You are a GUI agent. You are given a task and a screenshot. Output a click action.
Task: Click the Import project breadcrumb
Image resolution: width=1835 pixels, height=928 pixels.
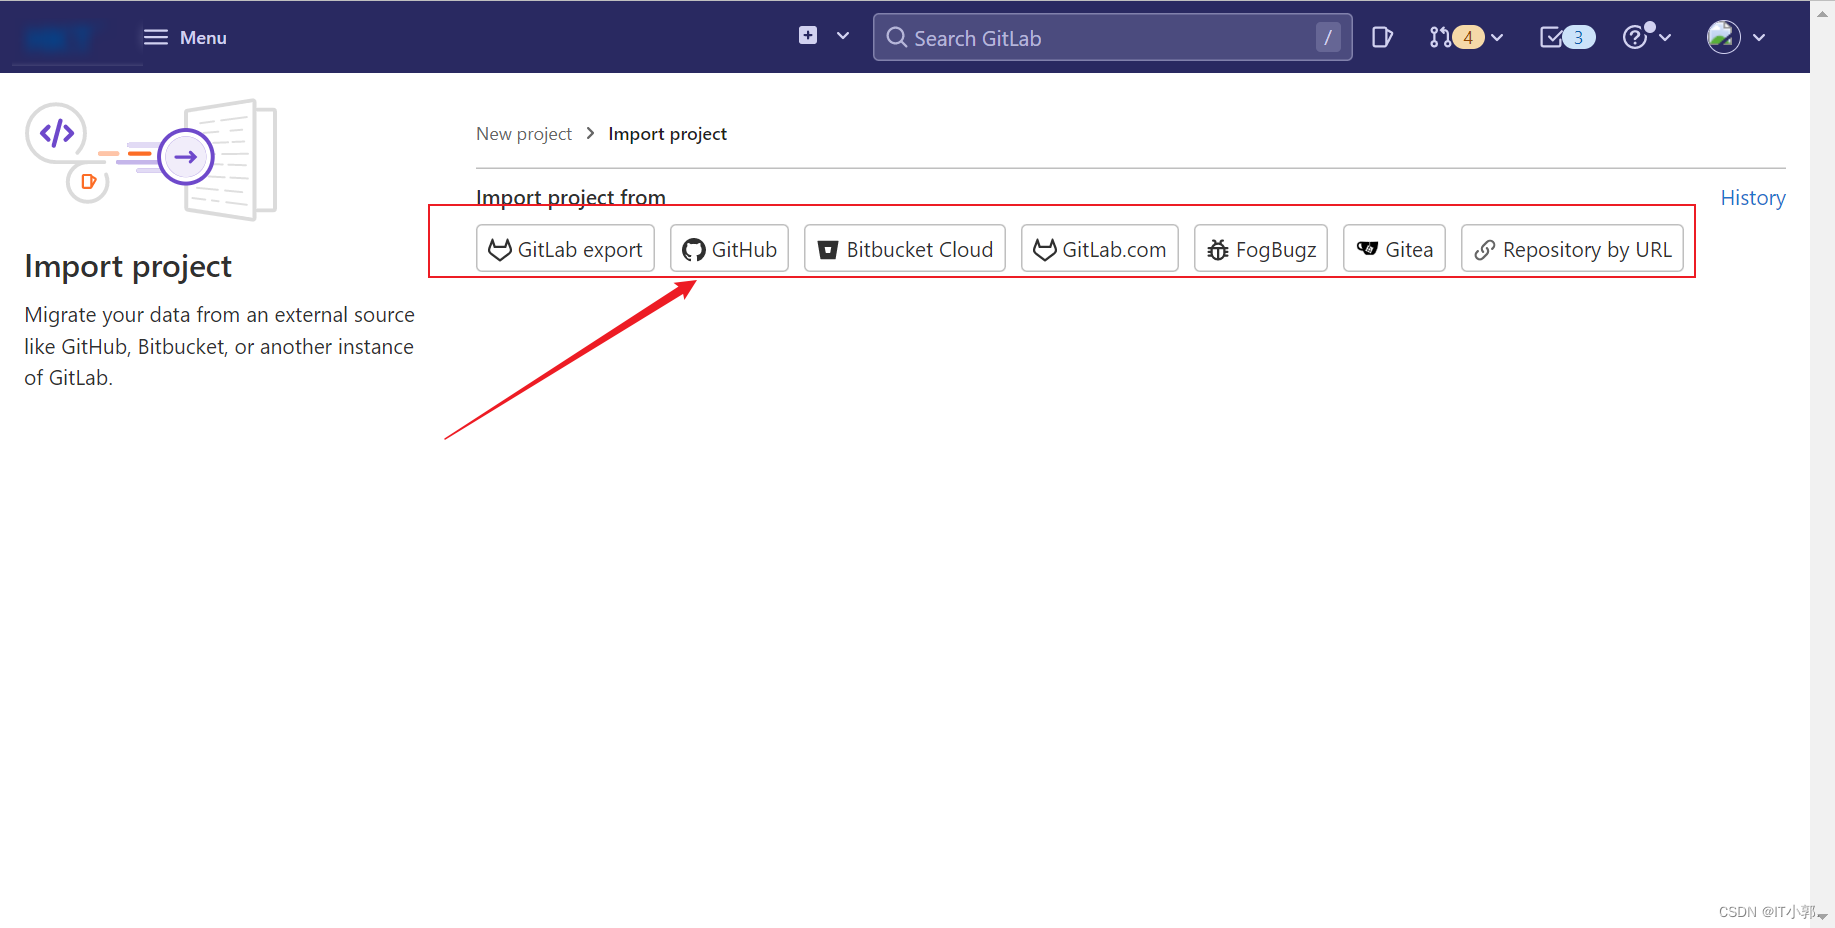click(667, 134)
